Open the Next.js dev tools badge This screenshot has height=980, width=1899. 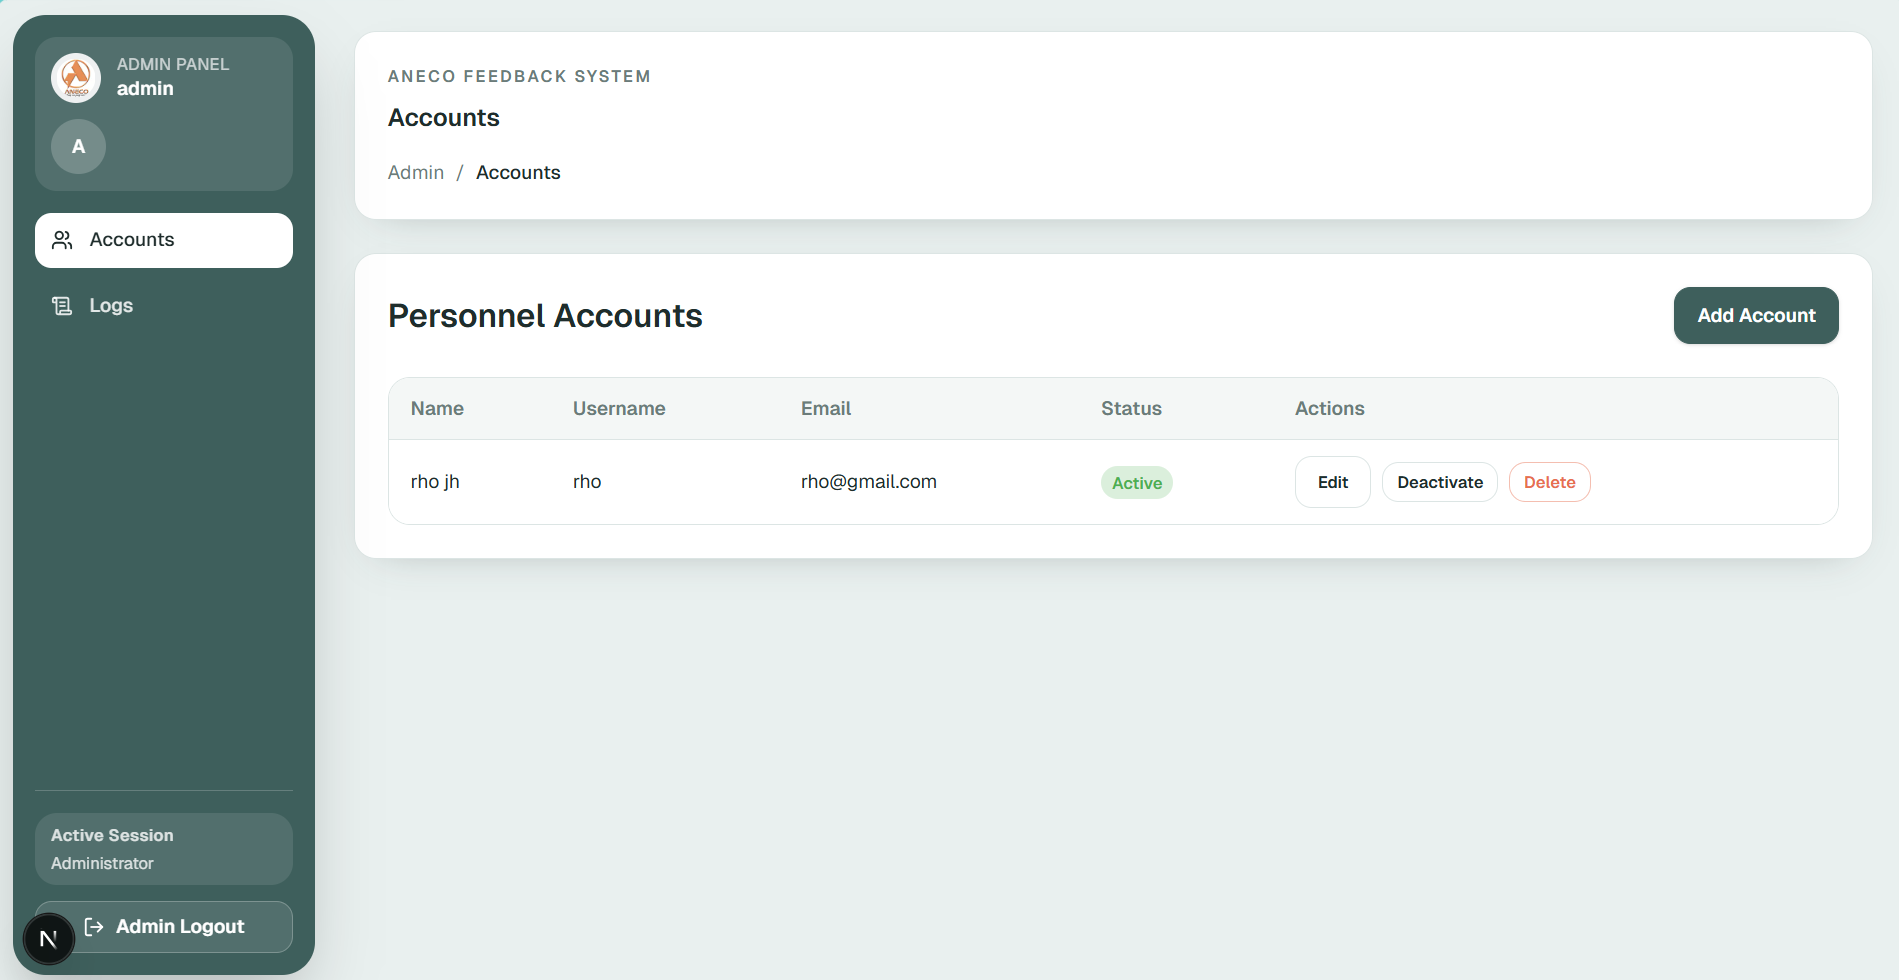(x=48, y=939)
